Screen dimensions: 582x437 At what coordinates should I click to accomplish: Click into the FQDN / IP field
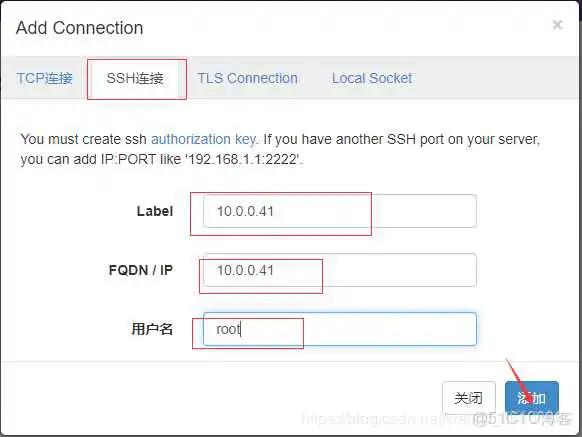340,270
